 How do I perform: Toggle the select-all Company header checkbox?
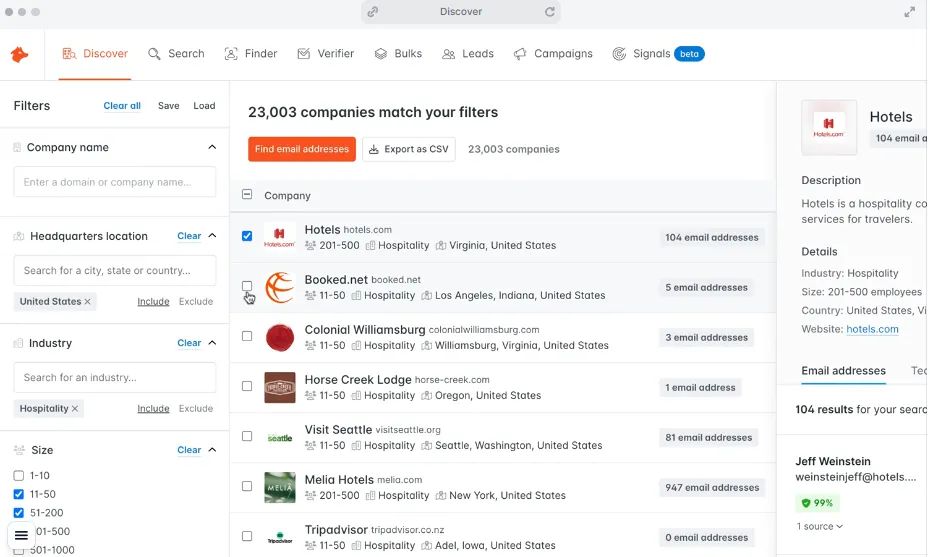(x=247, y=195)
